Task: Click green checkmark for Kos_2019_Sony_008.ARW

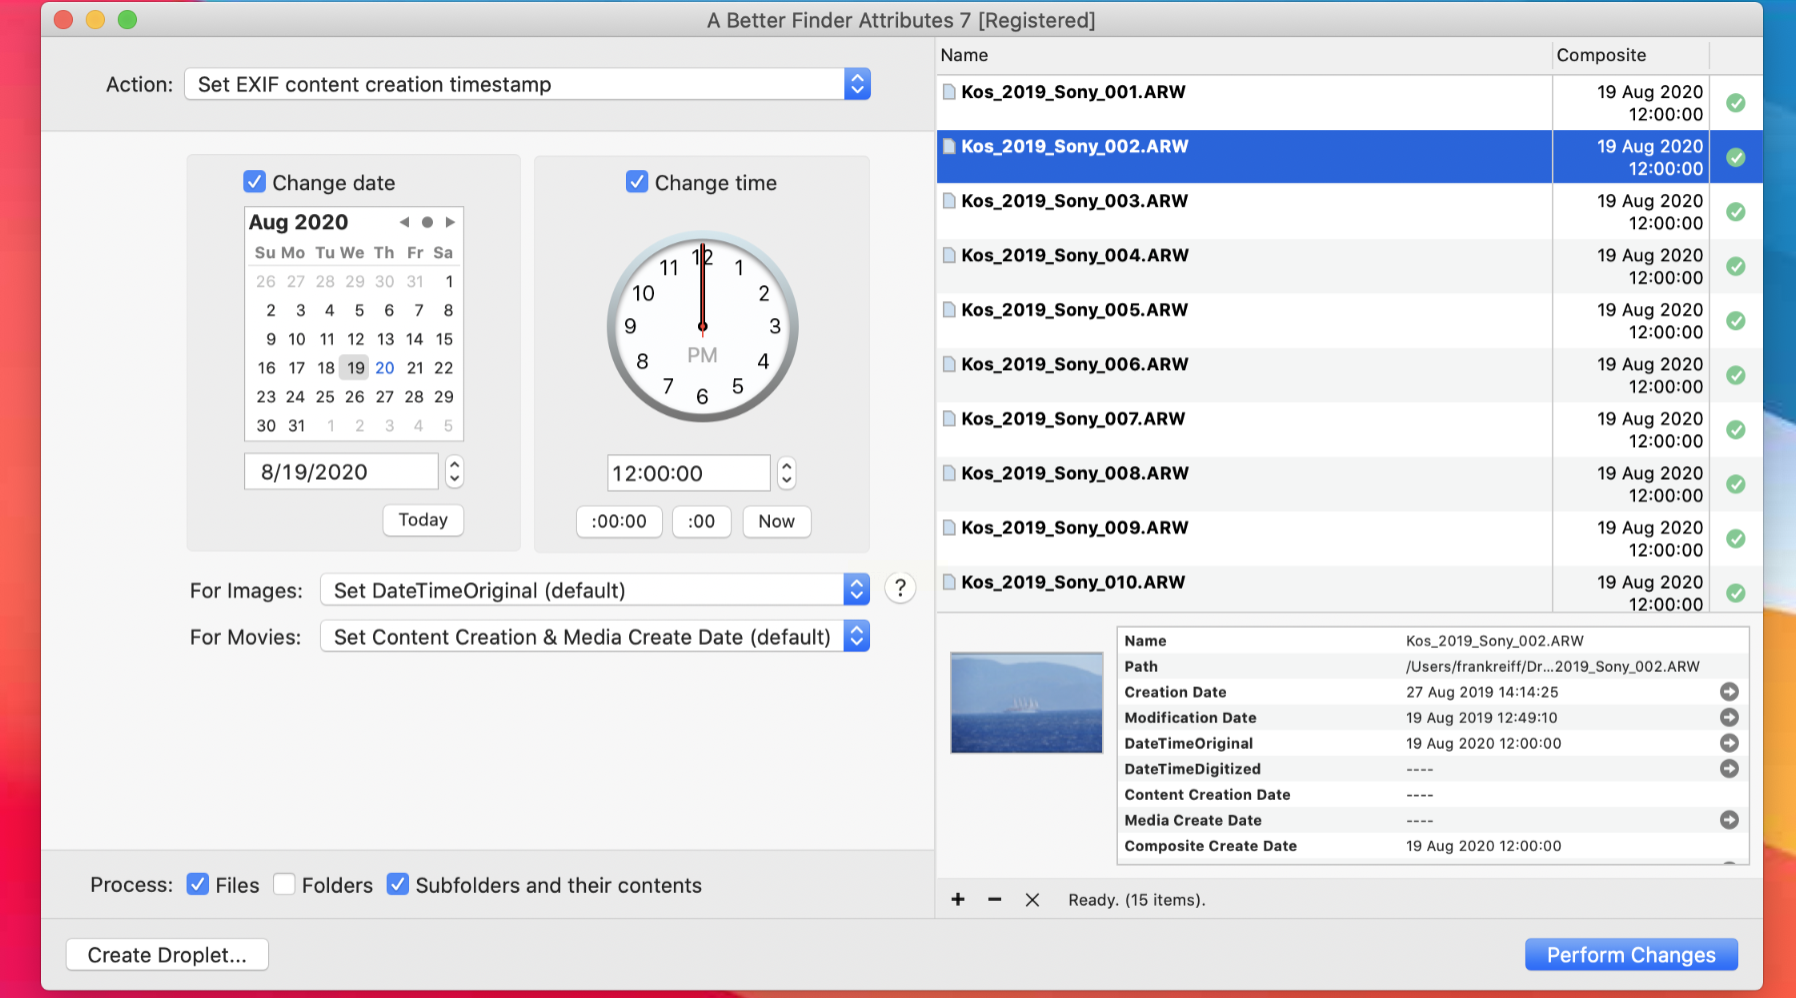Action: click(x=1736, y=484)
